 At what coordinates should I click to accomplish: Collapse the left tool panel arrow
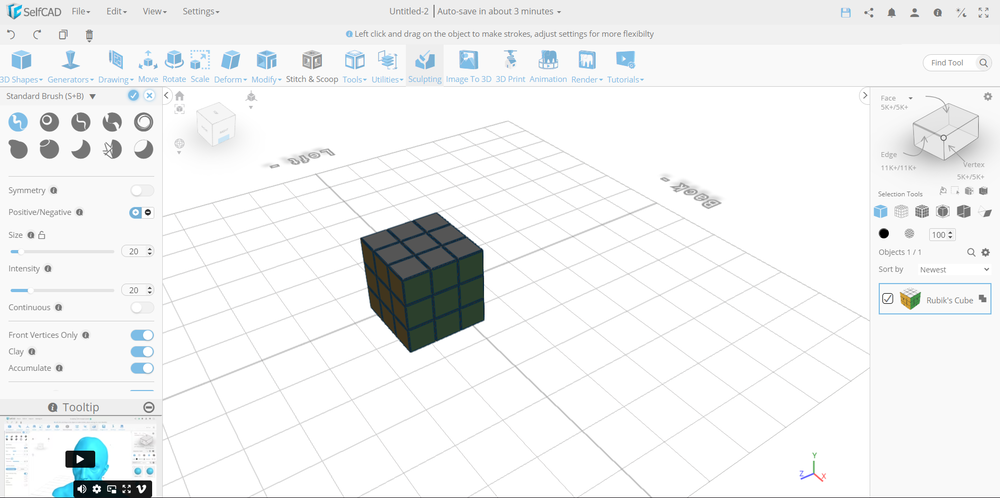pyautogui.click(x=167, y=96)
